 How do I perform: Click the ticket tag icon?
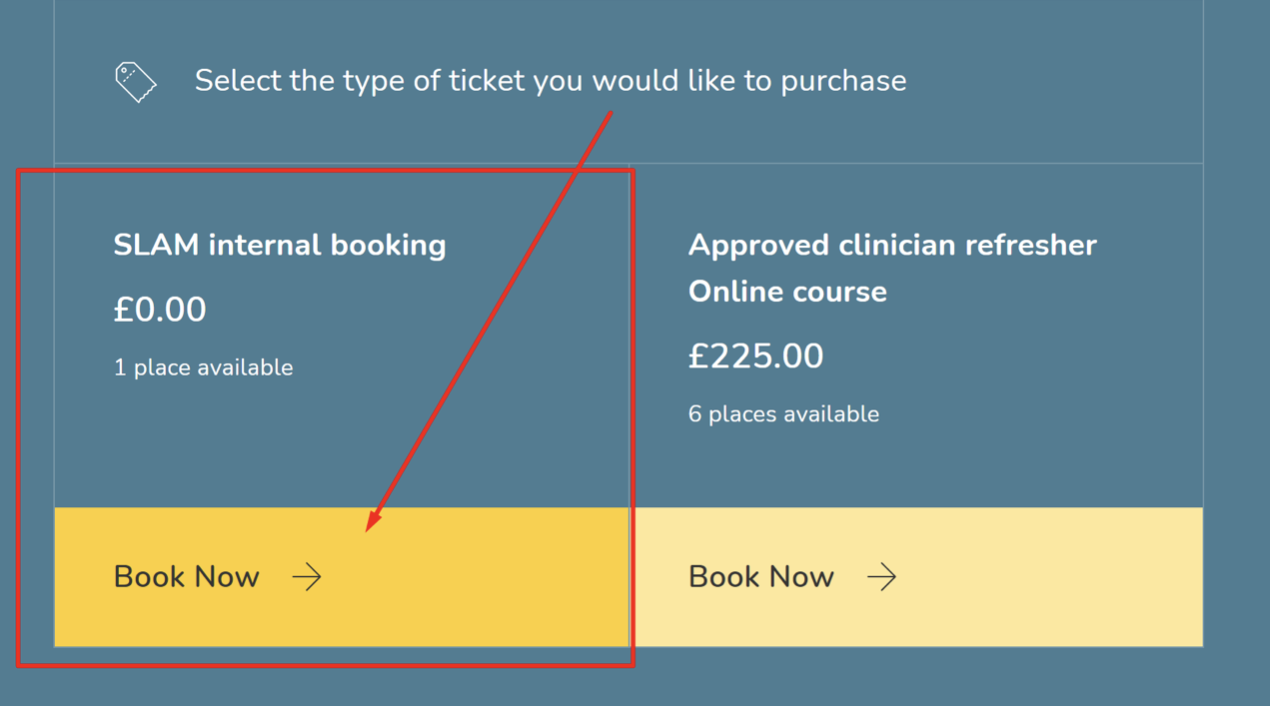pos(136,81)
